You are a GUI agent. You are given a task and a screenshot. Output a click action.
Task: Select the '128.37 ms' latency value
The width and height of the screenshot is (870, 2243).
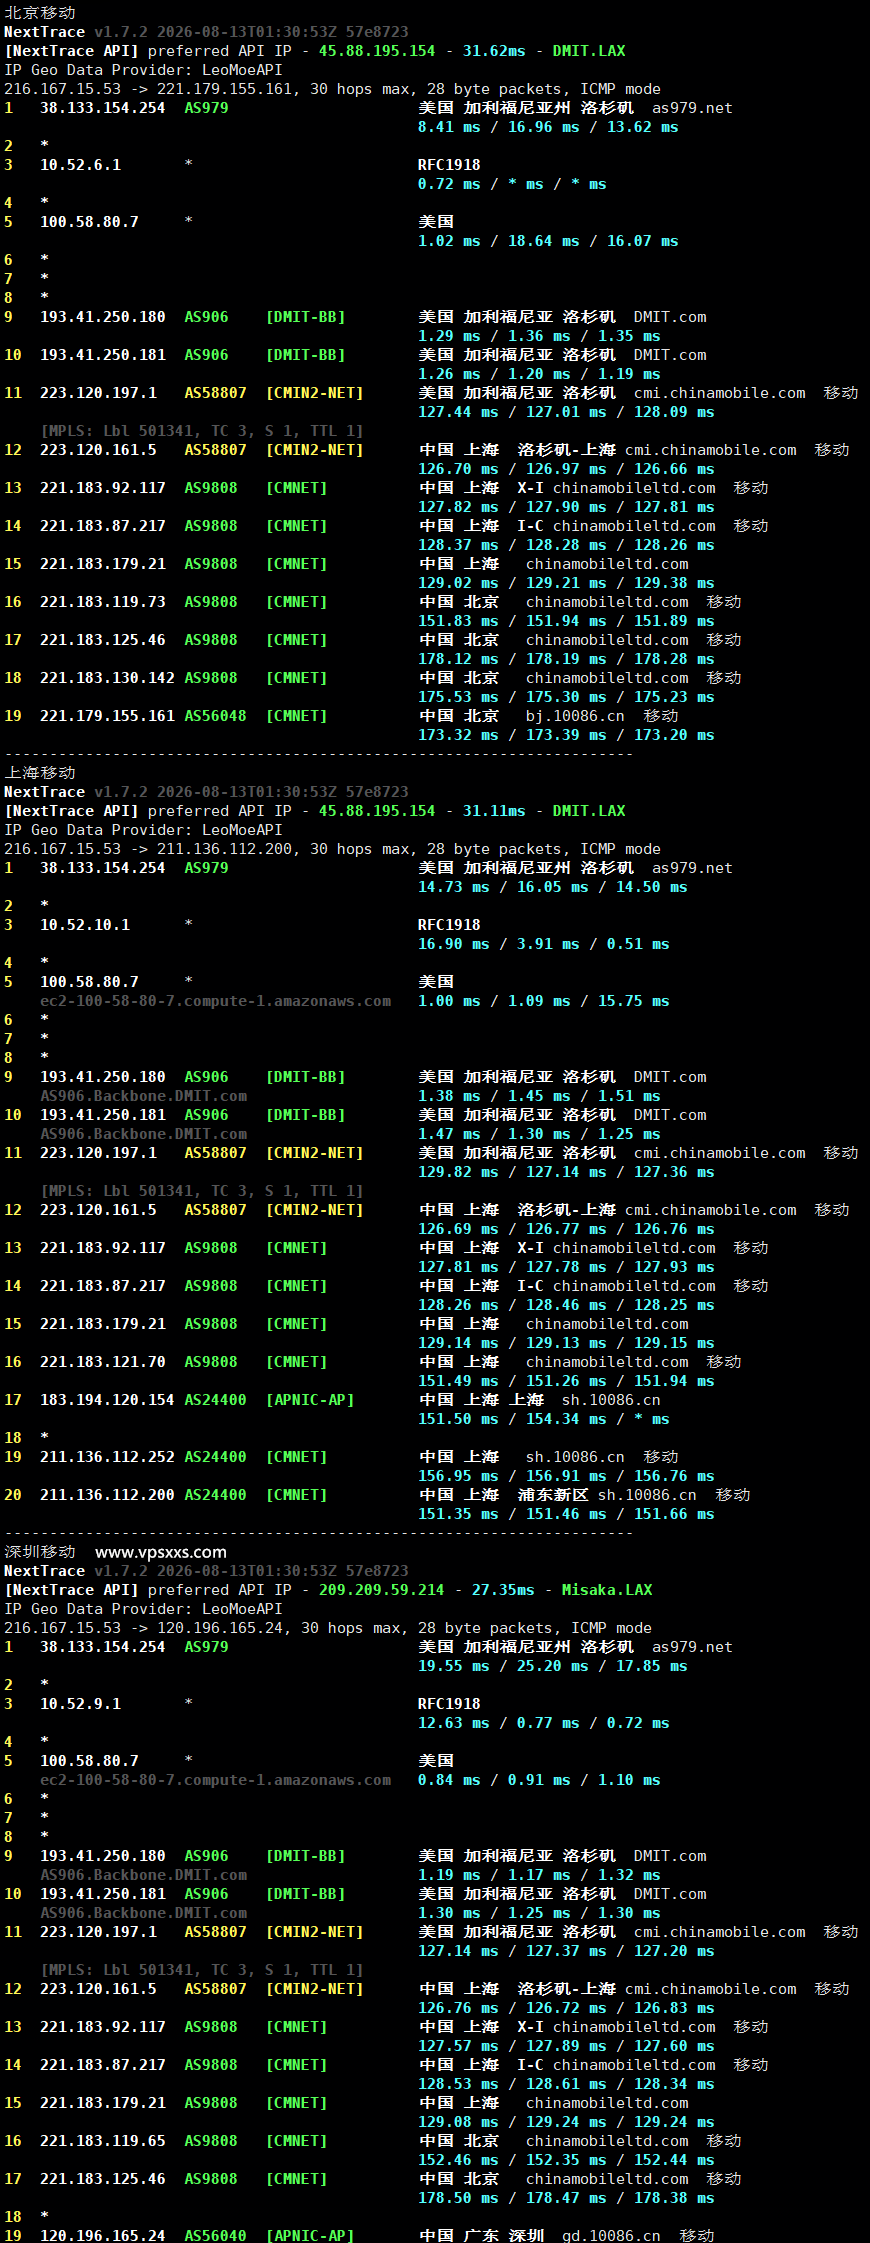pyautogui.click(x=458, y=544)
